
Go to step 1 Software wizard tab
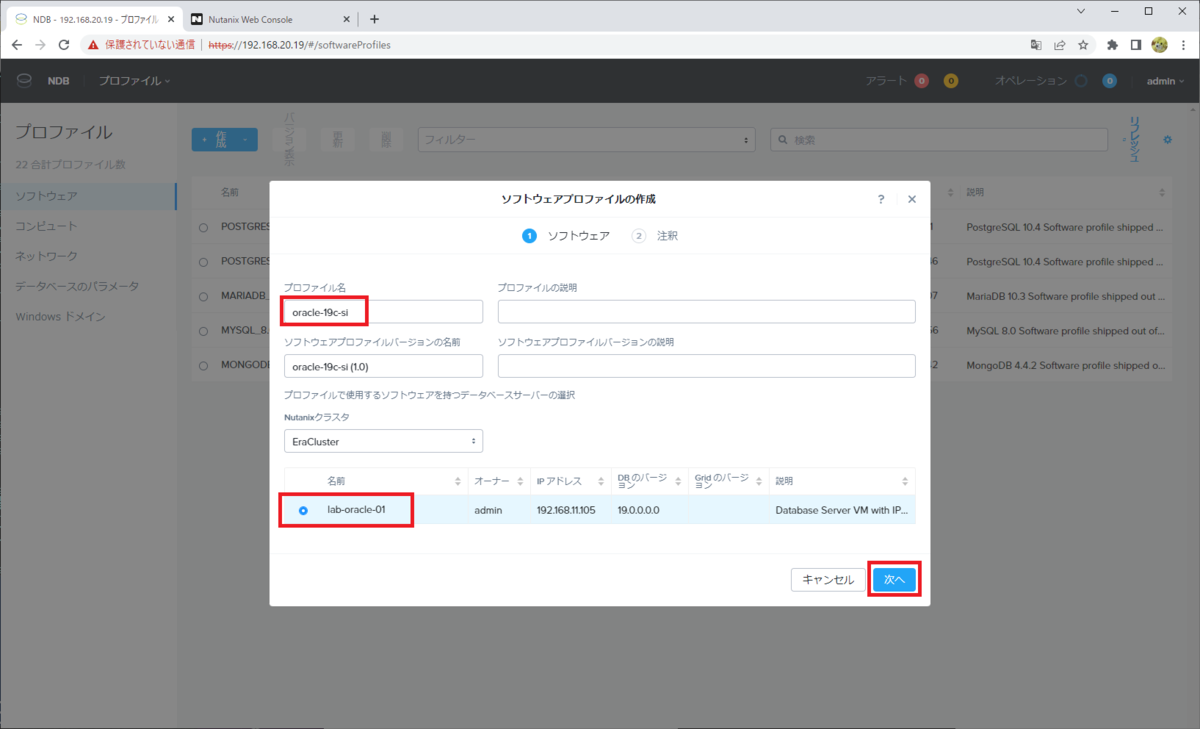[566, 236]
